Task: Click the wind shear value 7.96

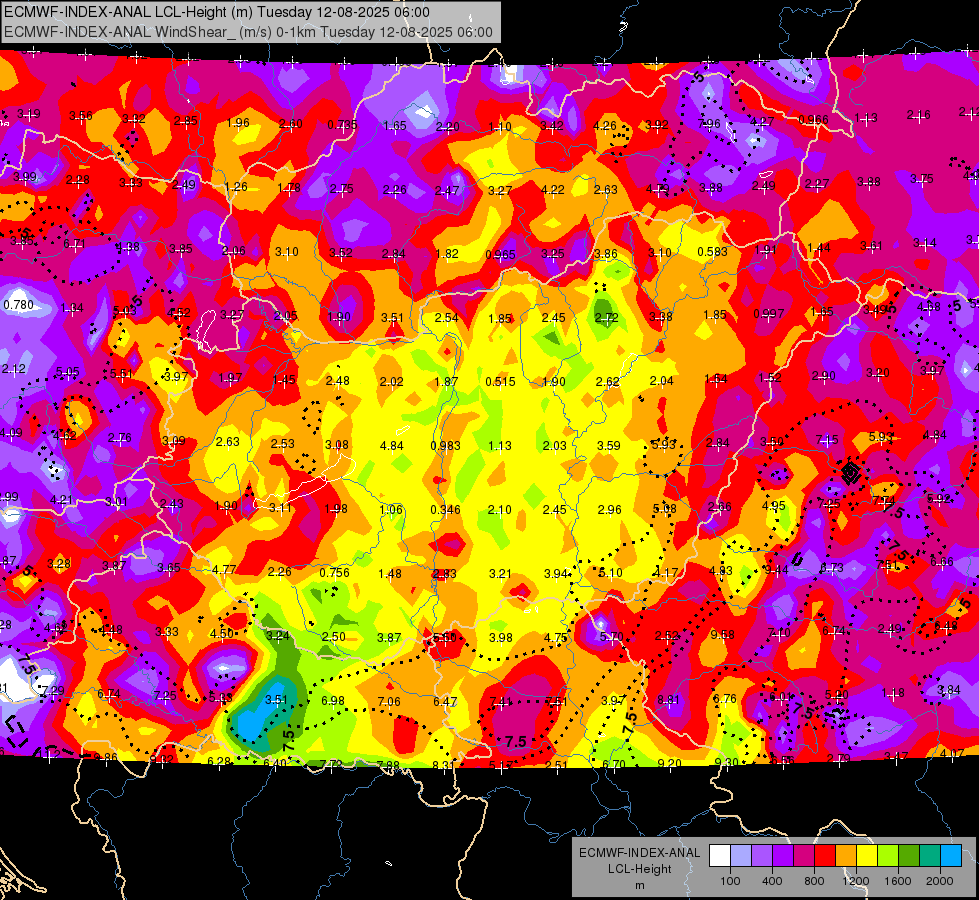Action: tap(709, 124)
